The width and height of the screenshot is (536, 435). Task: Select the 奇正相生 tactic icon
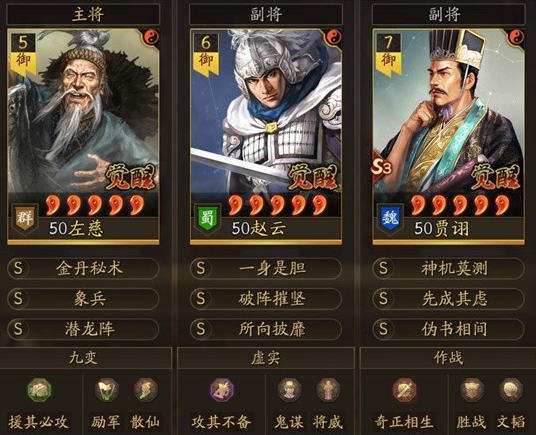point(404,390)
